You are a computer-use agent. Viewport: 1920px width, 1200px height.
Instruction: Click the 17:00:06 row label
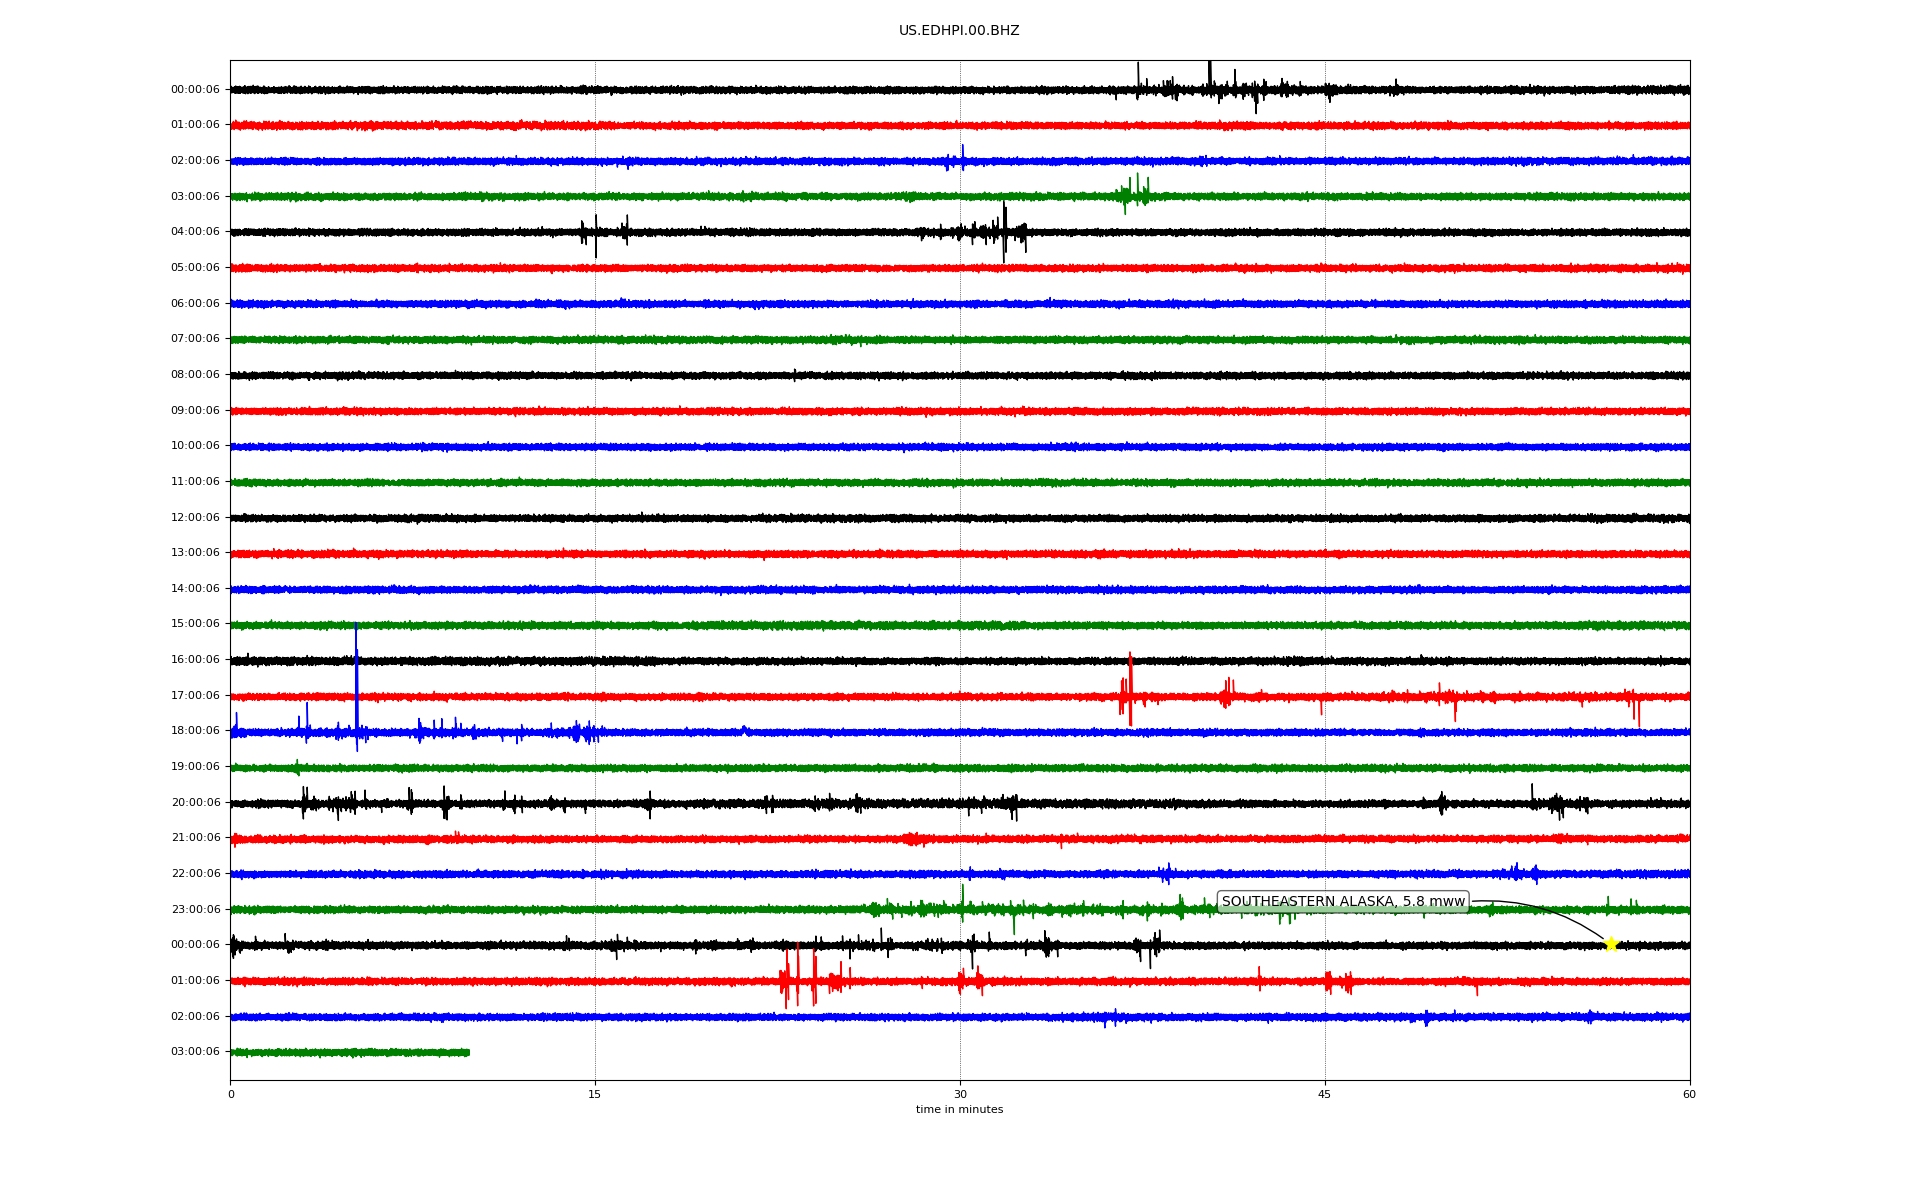pyautogui.click(x=195, y=696)
